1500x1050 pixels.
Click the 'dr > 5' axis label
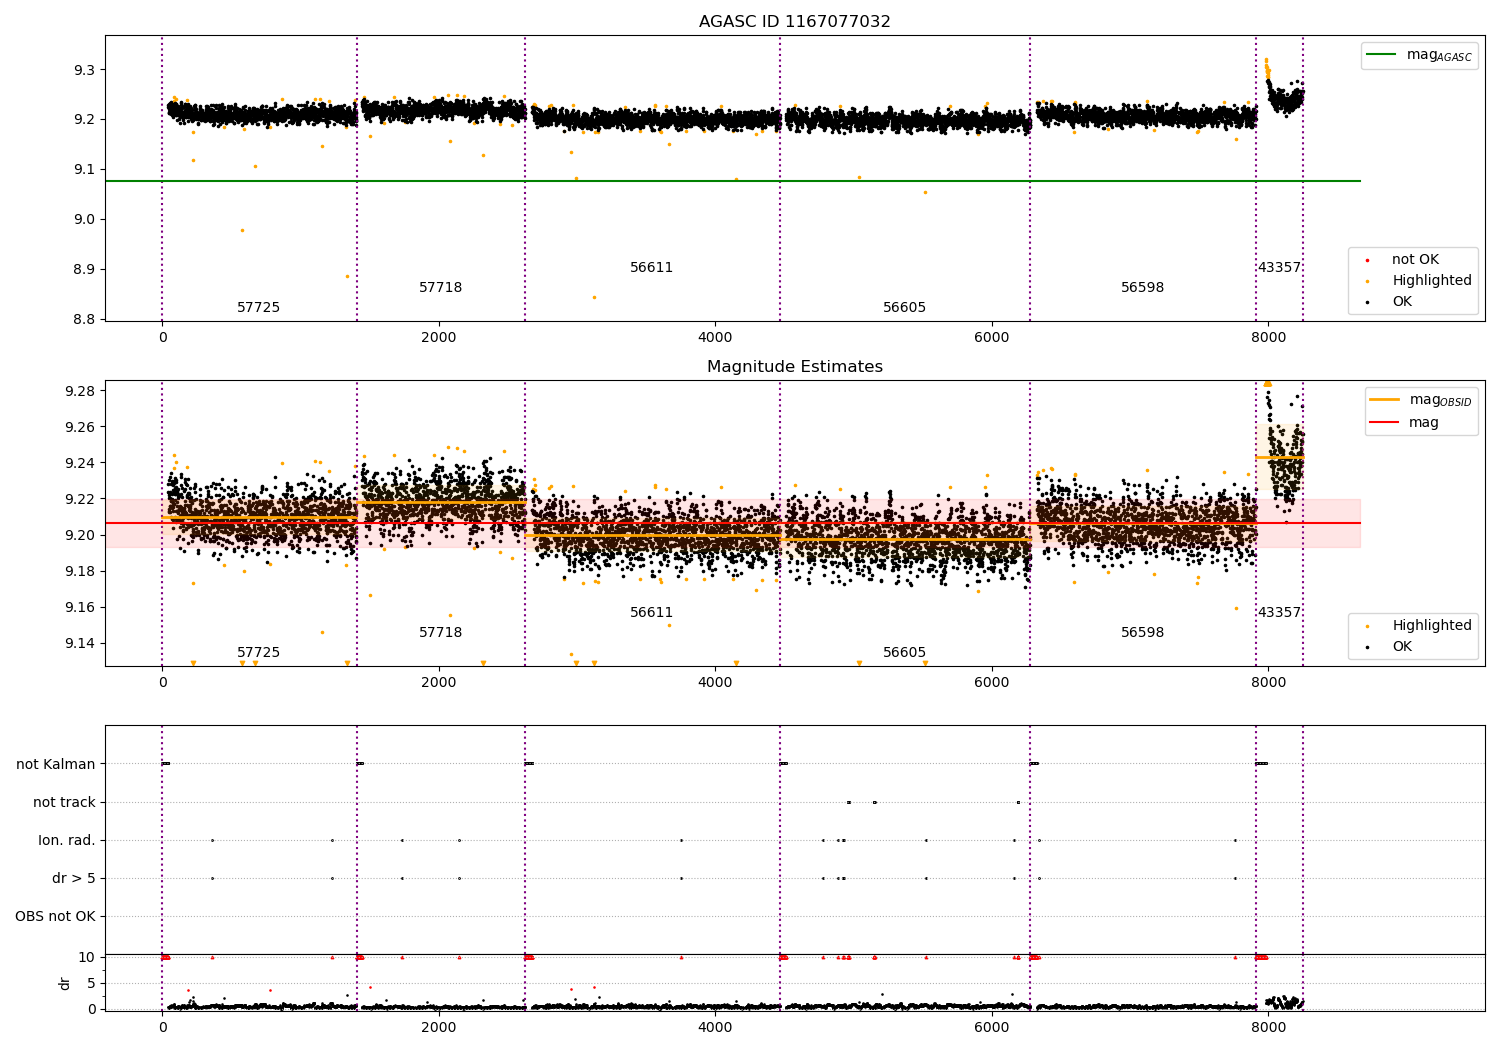click(74, 878)
